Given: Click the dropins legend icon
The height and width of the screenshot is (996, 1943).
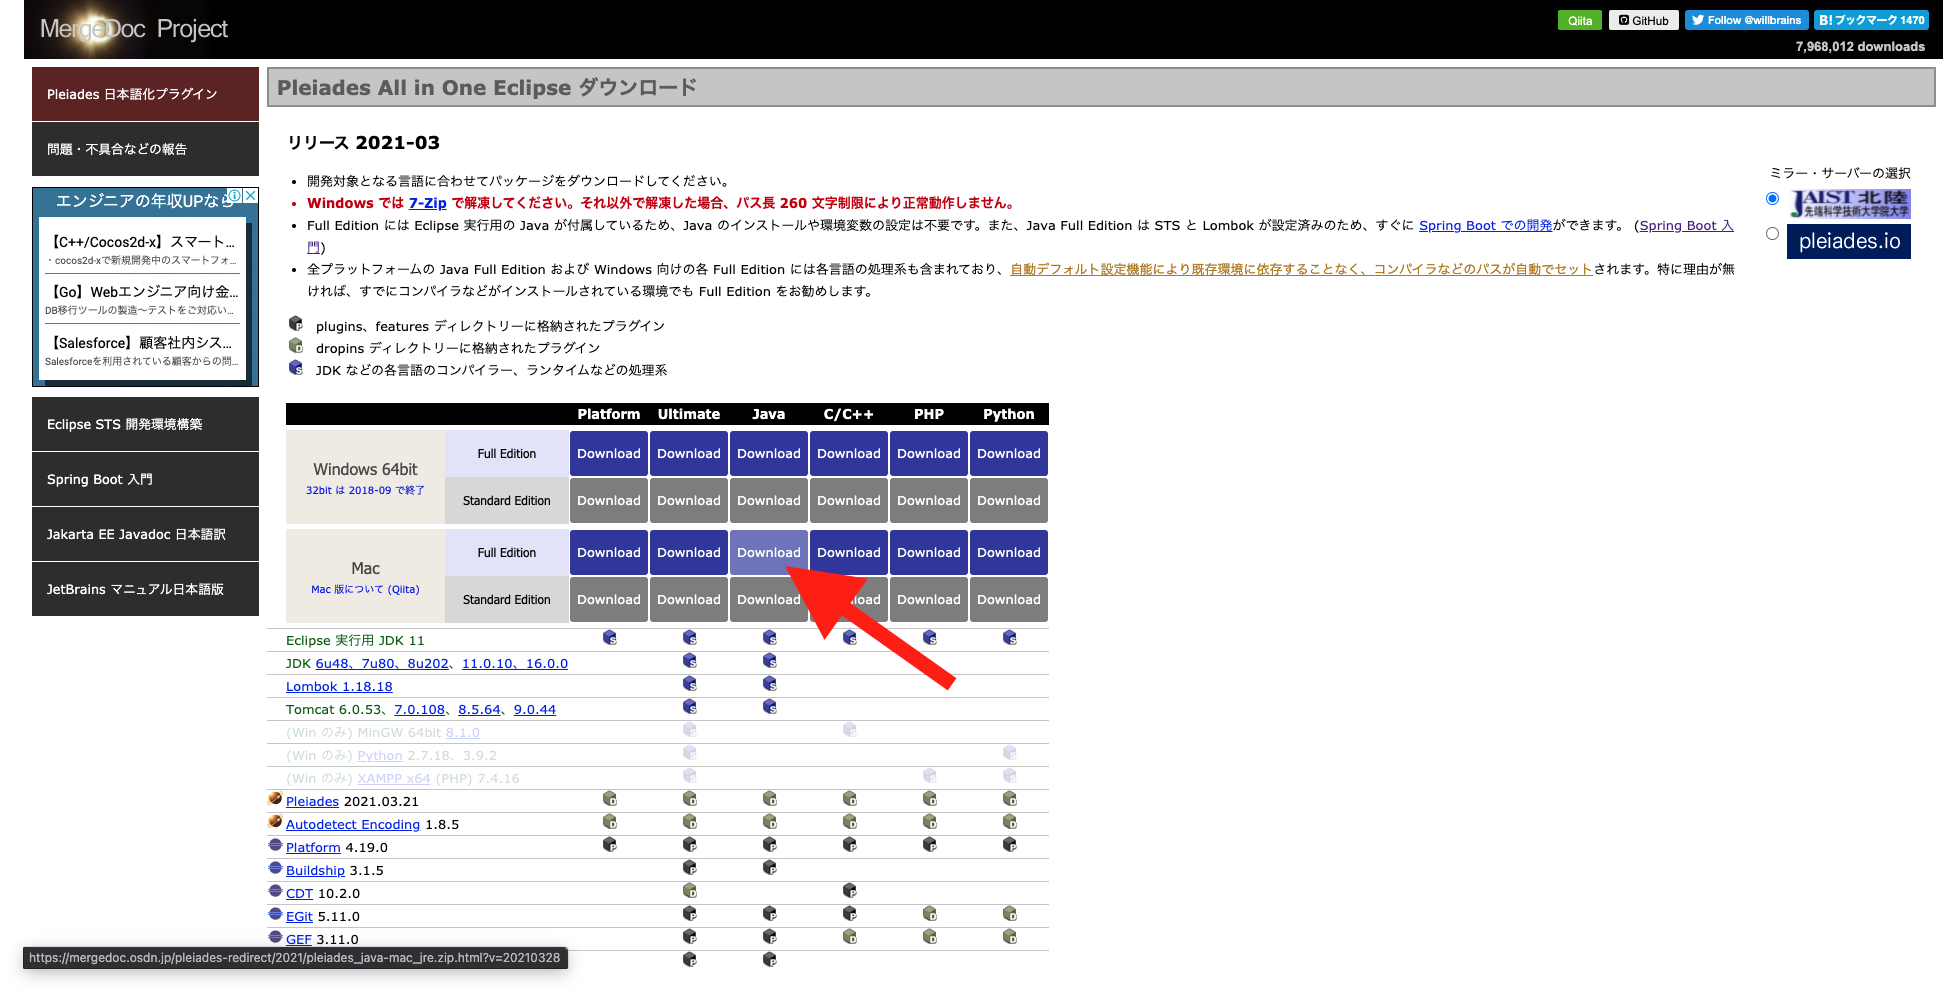Looking at the screenshot, I should tap(296, 346).
